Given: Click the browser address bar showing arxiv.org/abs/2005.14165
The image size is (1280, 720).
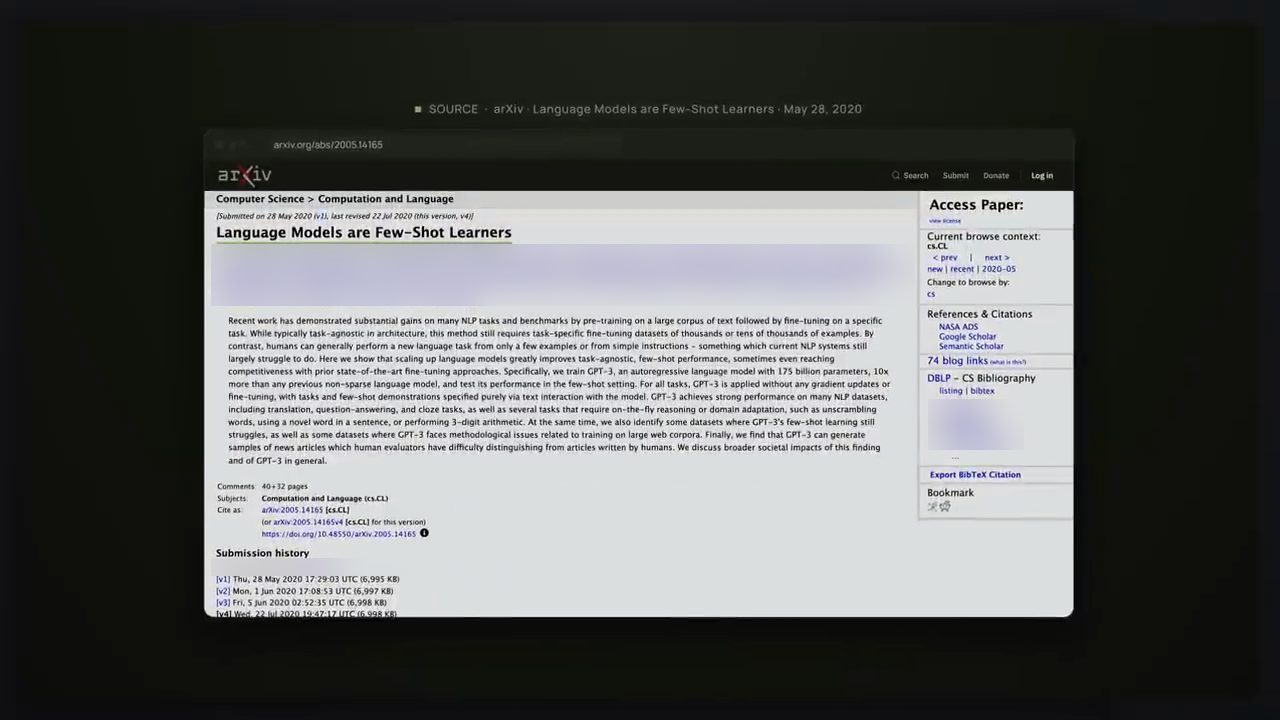Looking at the screenshot, I should pyautogui.click(x=328, y=145).
